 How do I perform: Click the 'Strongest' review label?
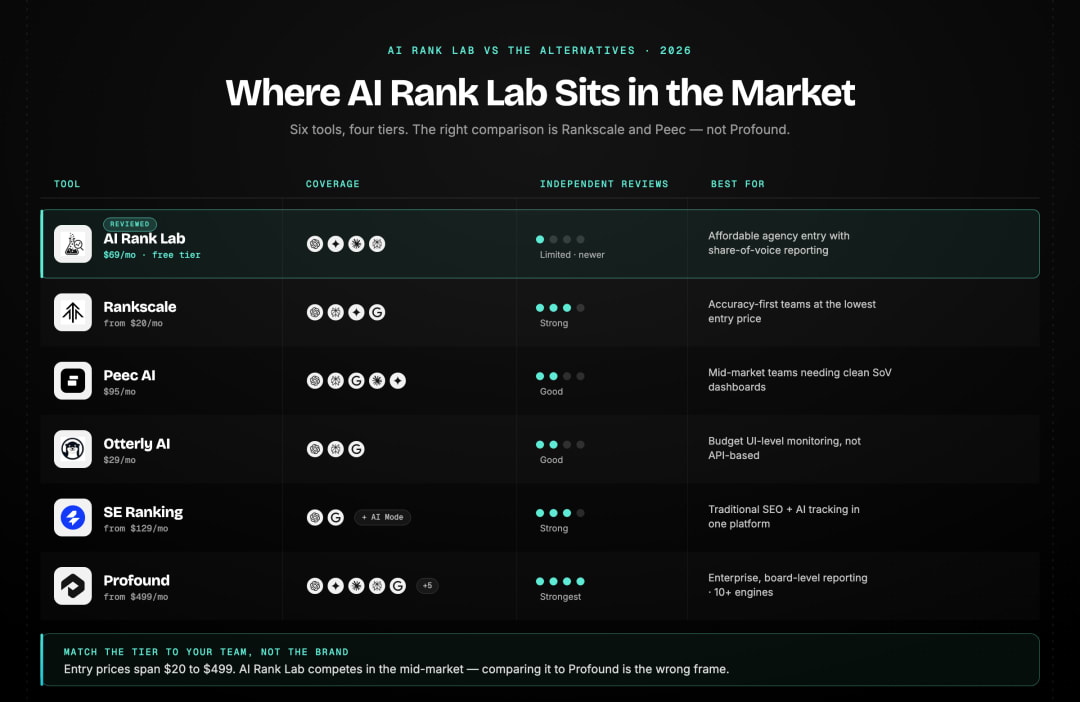click(561, 597)
